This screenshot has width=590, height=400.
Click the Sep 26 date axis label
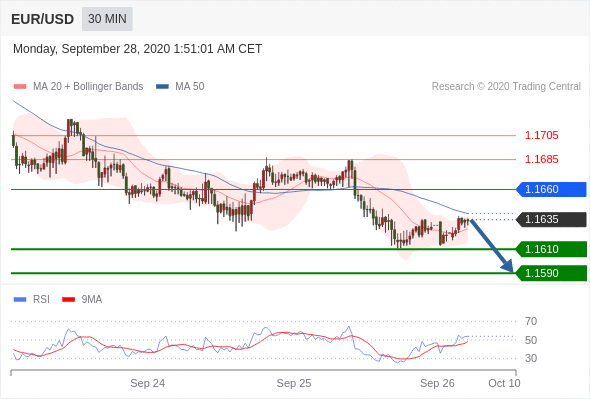[437, 383]
